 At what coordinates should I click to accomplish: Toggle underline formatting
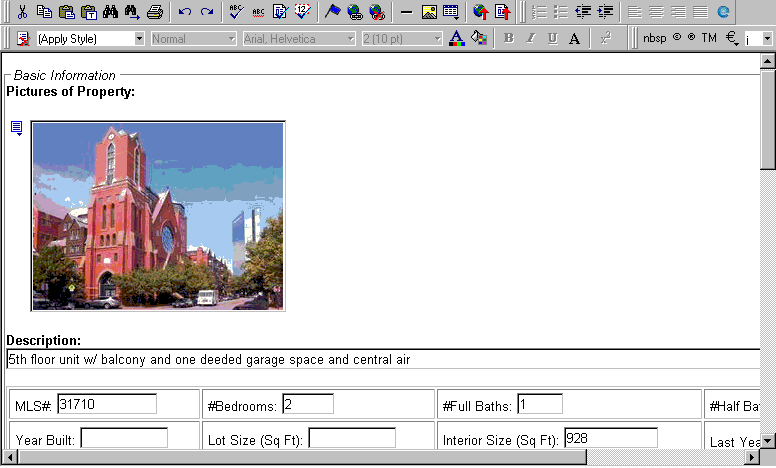(552, 38)
